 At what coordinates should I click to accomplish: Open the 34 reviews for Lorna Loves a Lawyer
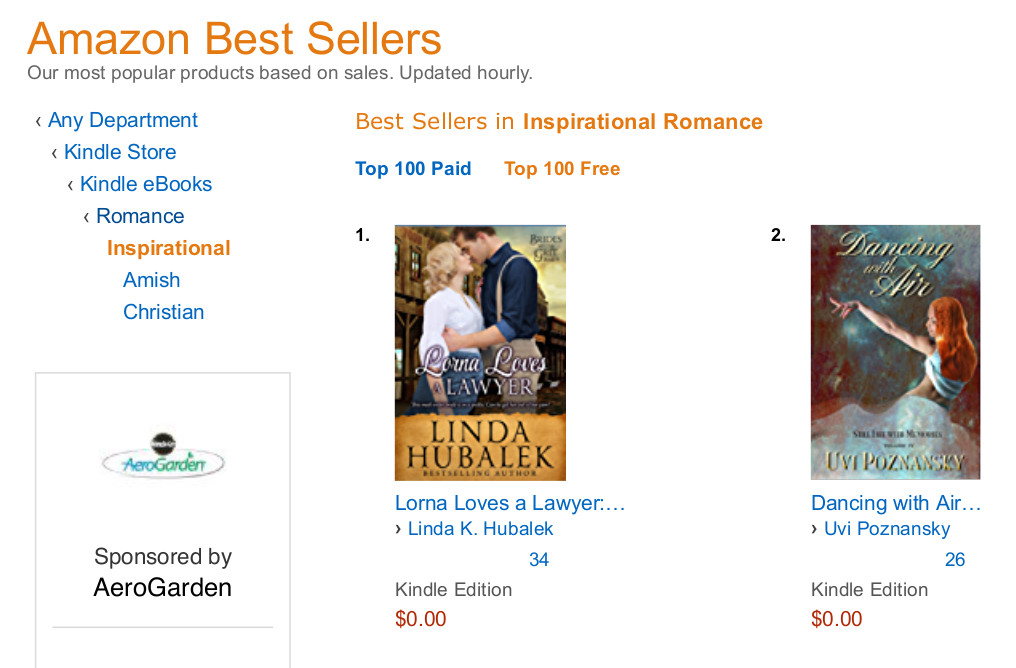(x=539, y=560)
